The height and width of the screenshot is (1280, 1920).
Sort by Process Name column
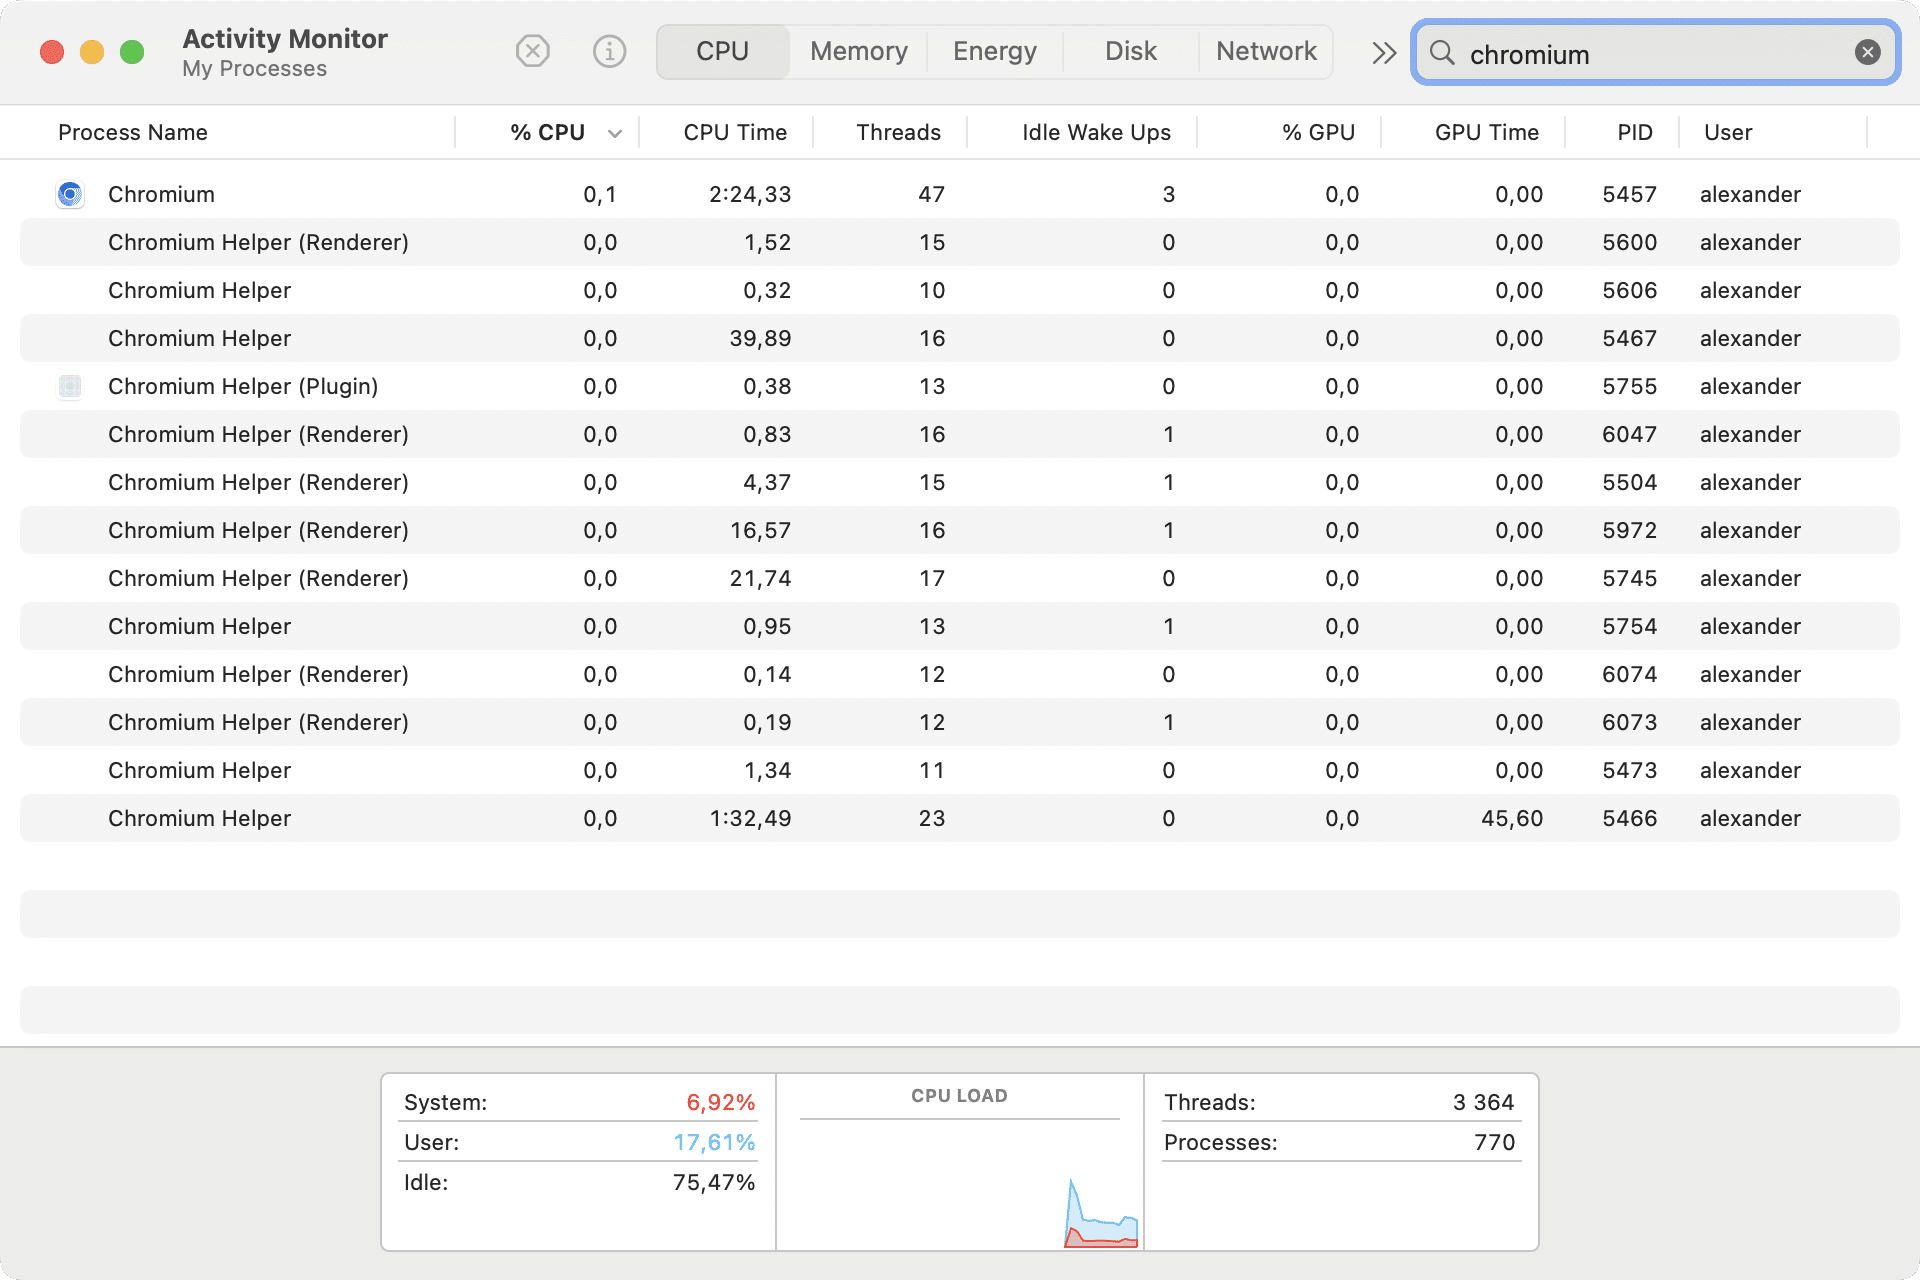tap(133, 132)
